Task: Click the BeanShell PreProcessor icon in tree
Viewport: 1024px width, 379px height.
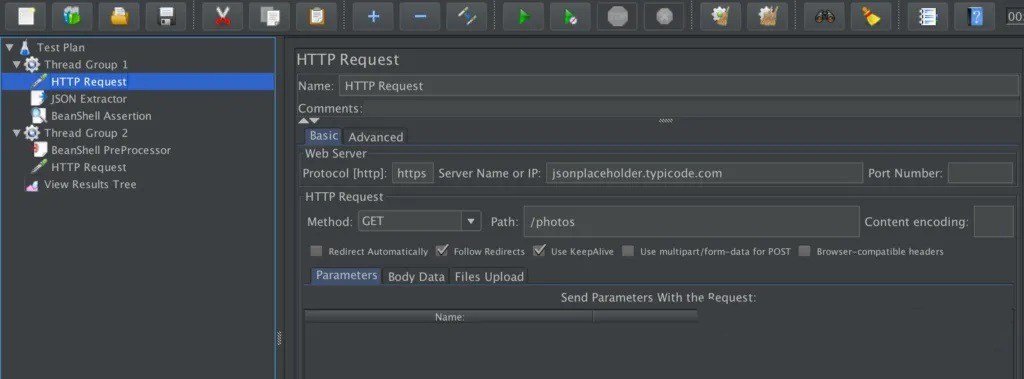Action: tap(39, 150)
